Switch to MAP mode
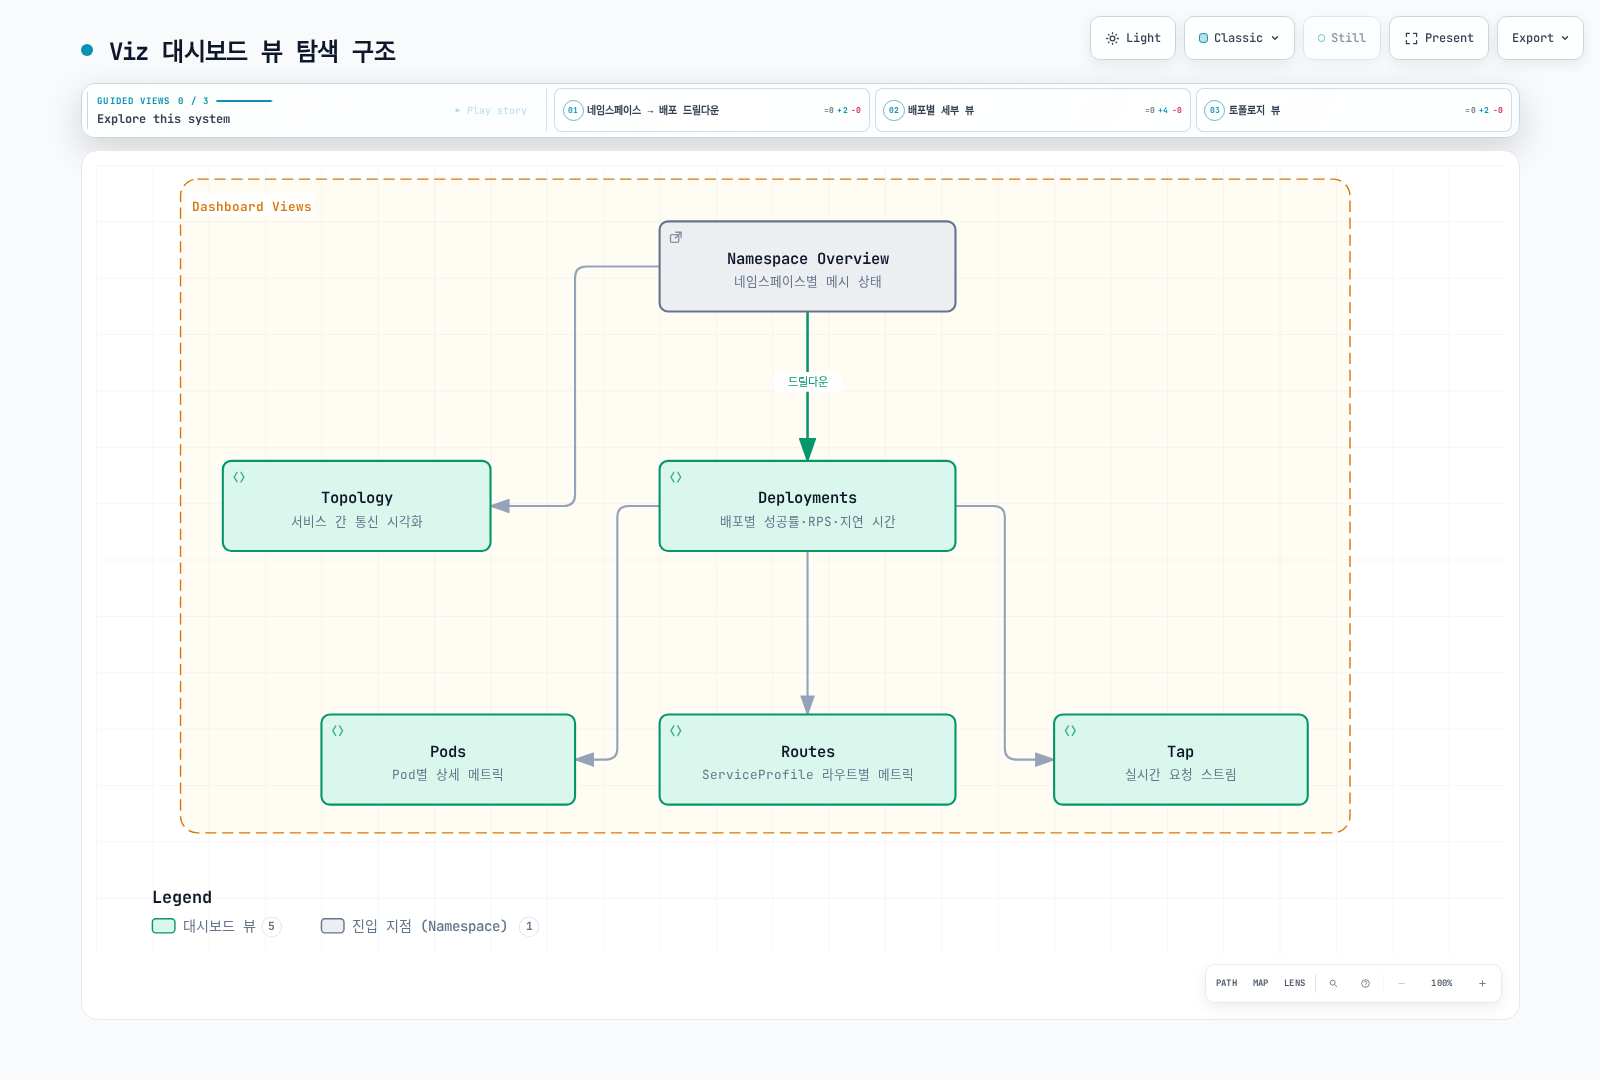 coord(1261,983)
